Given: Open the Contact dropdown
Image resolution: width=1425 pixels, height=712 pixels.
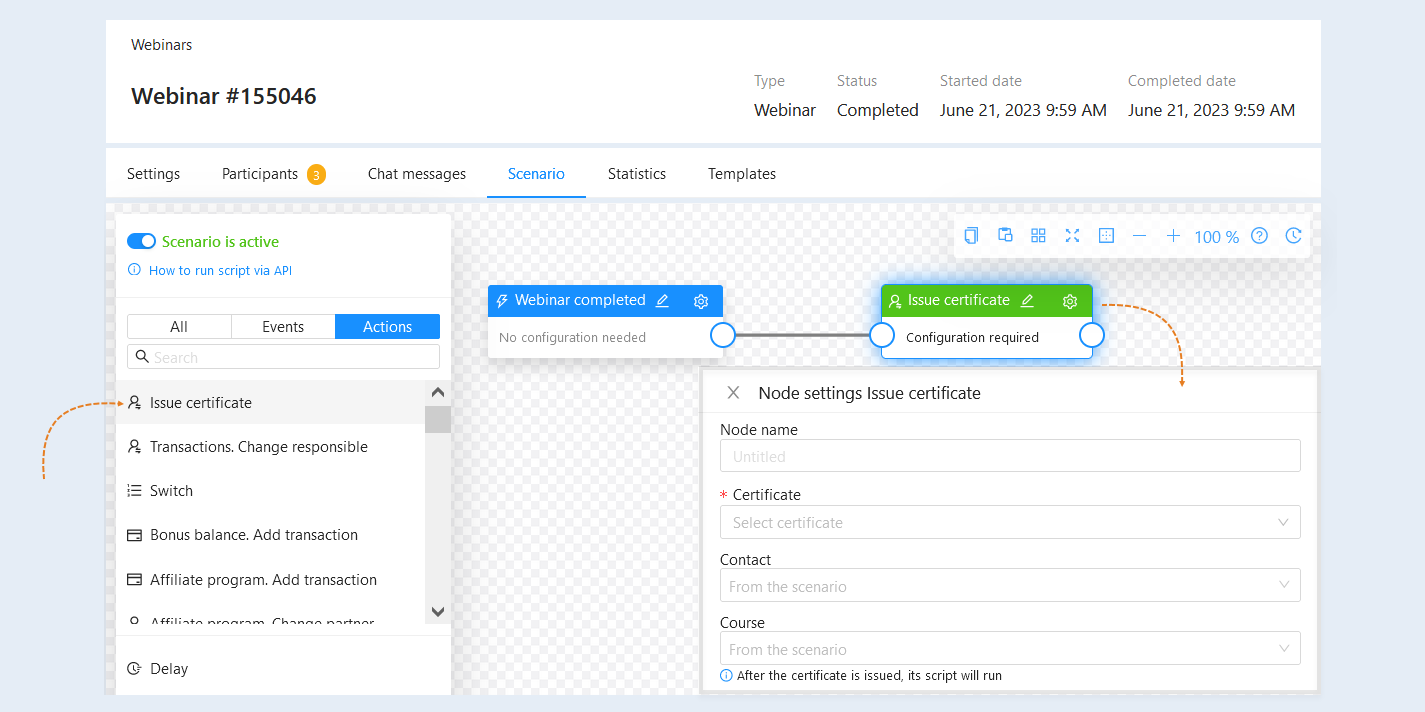Looking at the screenshot, I should click(x=1010, y=586).
